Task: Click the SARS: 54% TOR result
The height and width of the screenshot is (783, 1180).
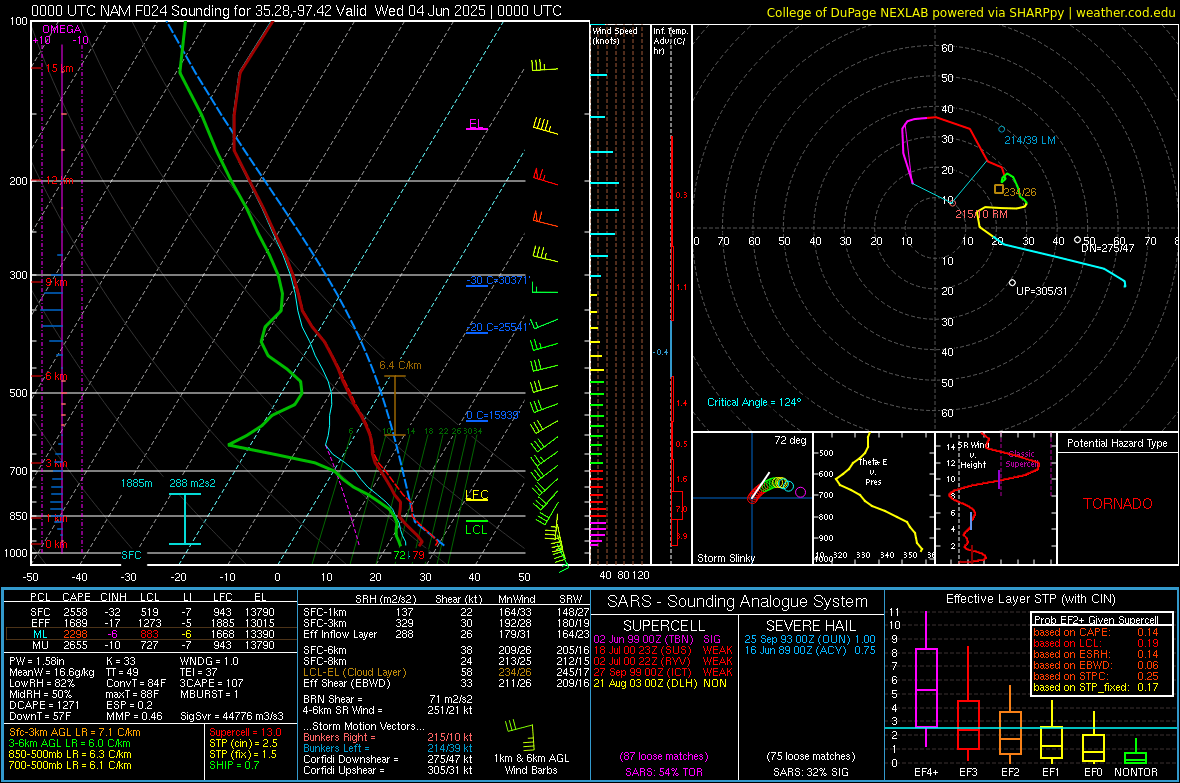Action: coord(664,772)
